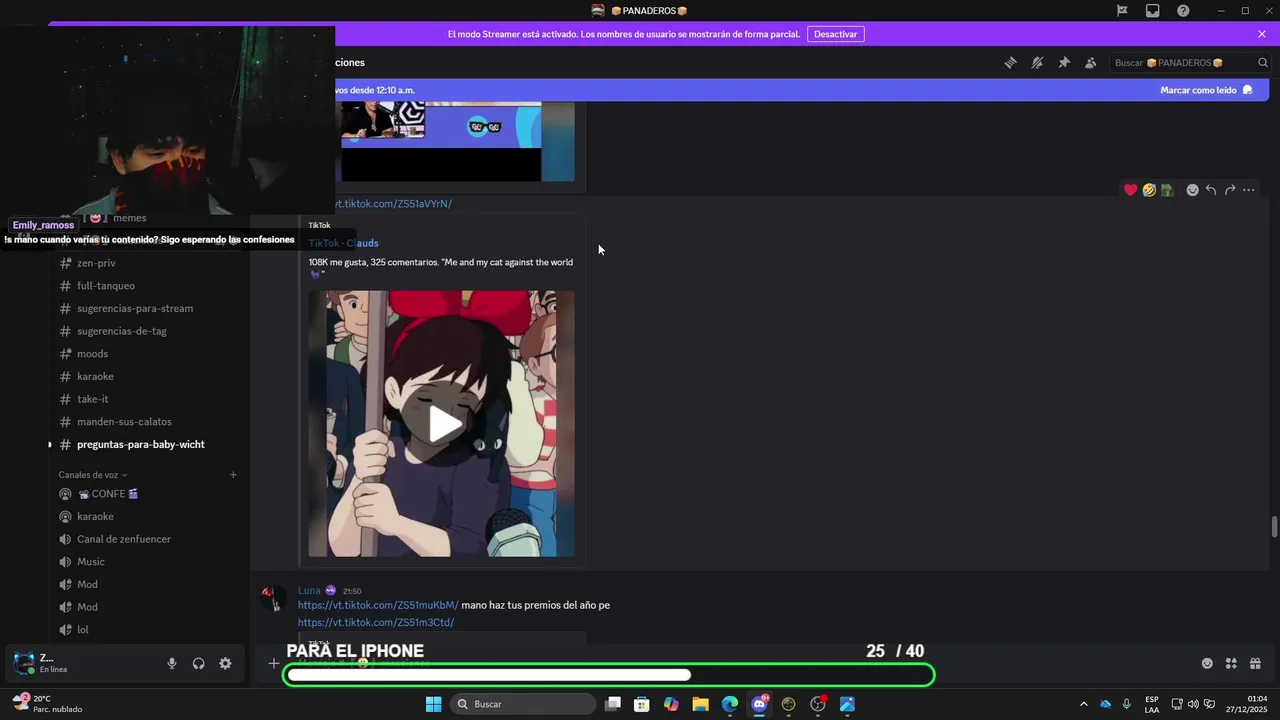Click the reply arrow on the message
The width and height of the screenshot is (1280, 720).
coord(1211,190)
